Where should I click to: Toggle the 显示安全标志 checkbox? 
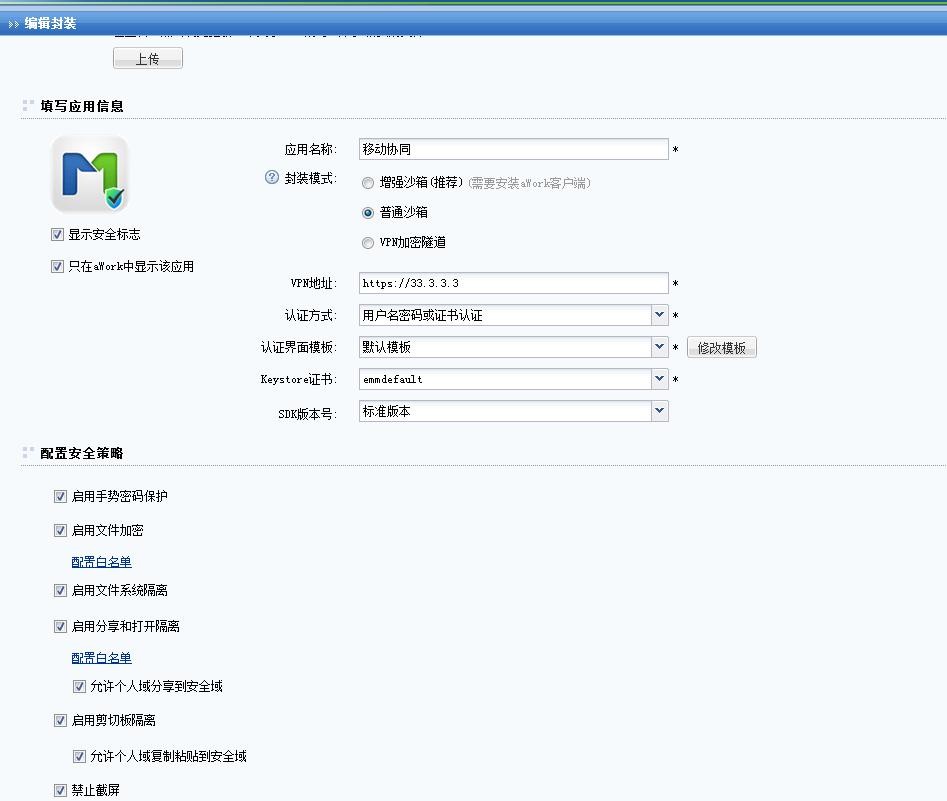coord(58,234)
